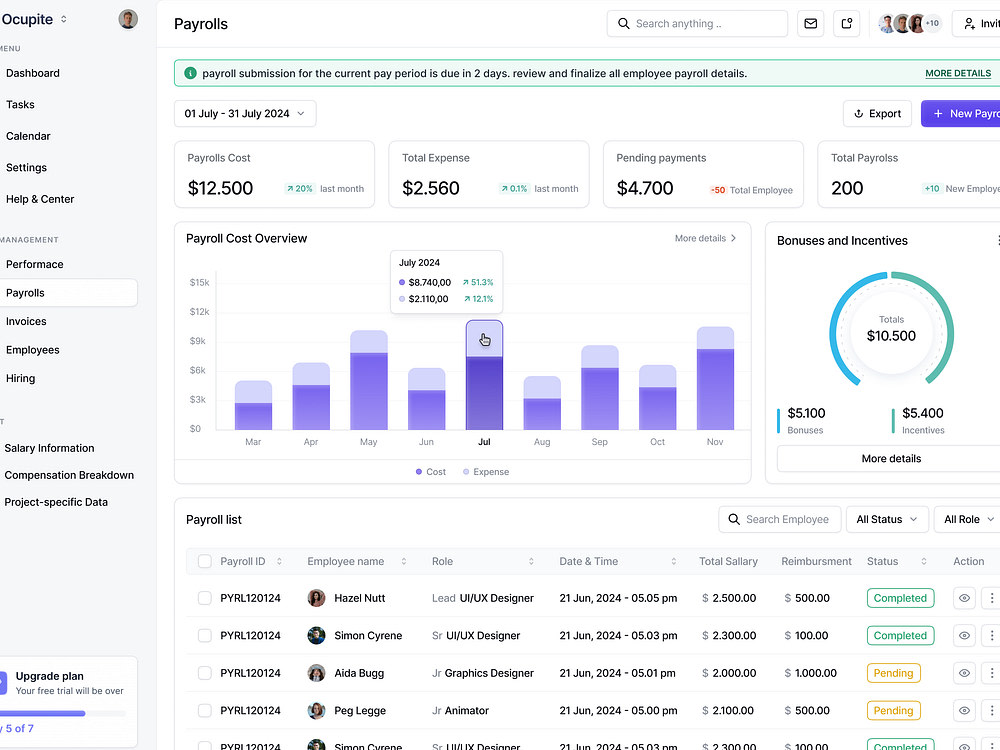Click Peg Legge's avatar
The height and width of the screenshot is (750, 1000).
click(x=316, y=710)
